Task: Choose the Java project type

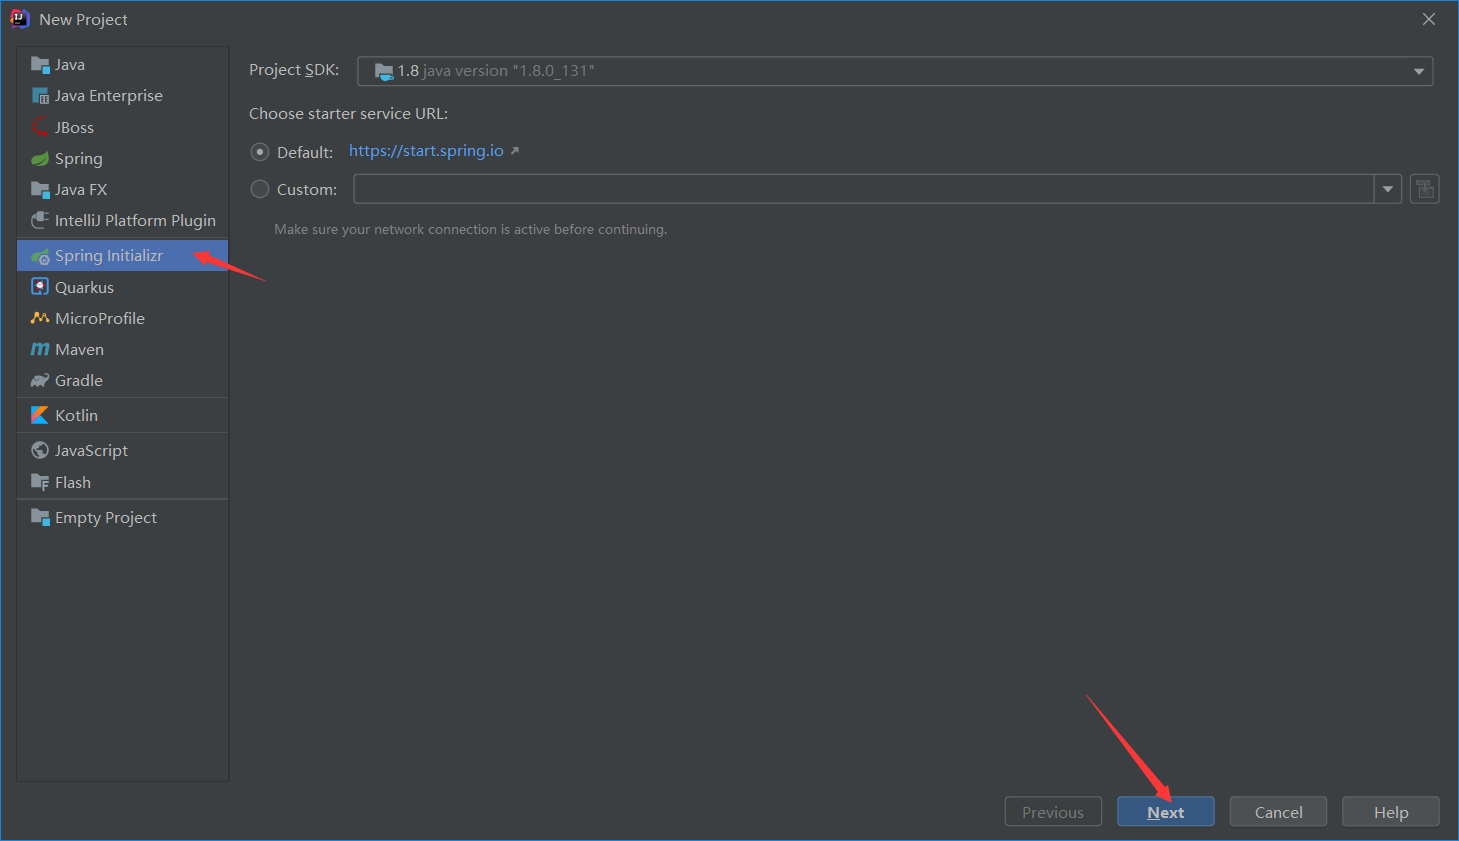Action: (x=123, y=65)
